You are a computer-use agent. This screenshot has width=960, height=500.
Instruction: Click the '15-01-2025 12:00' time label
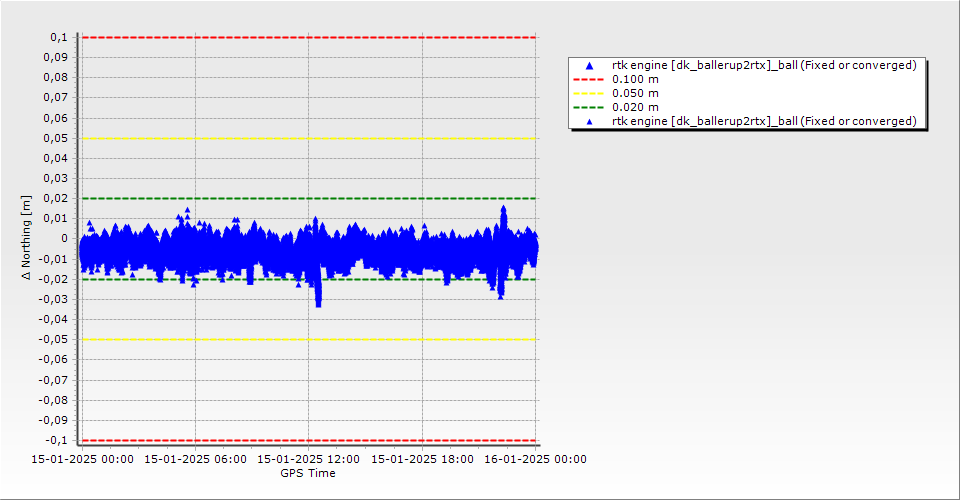309,459
